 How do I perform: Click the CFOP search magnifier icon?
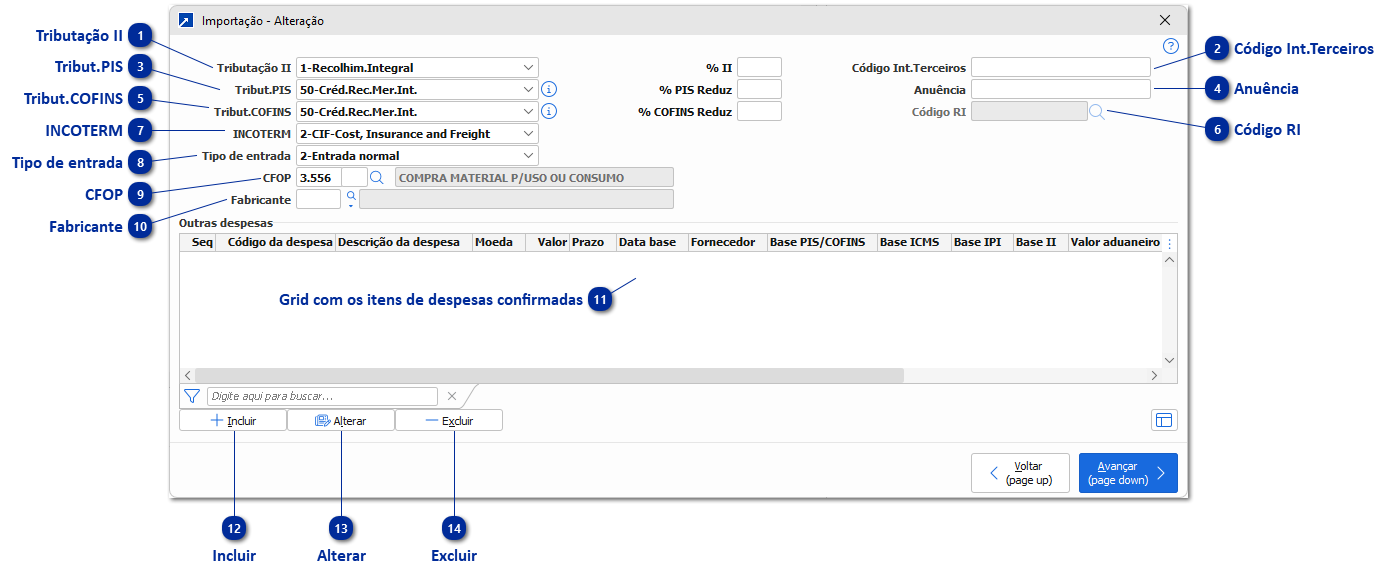377,177
